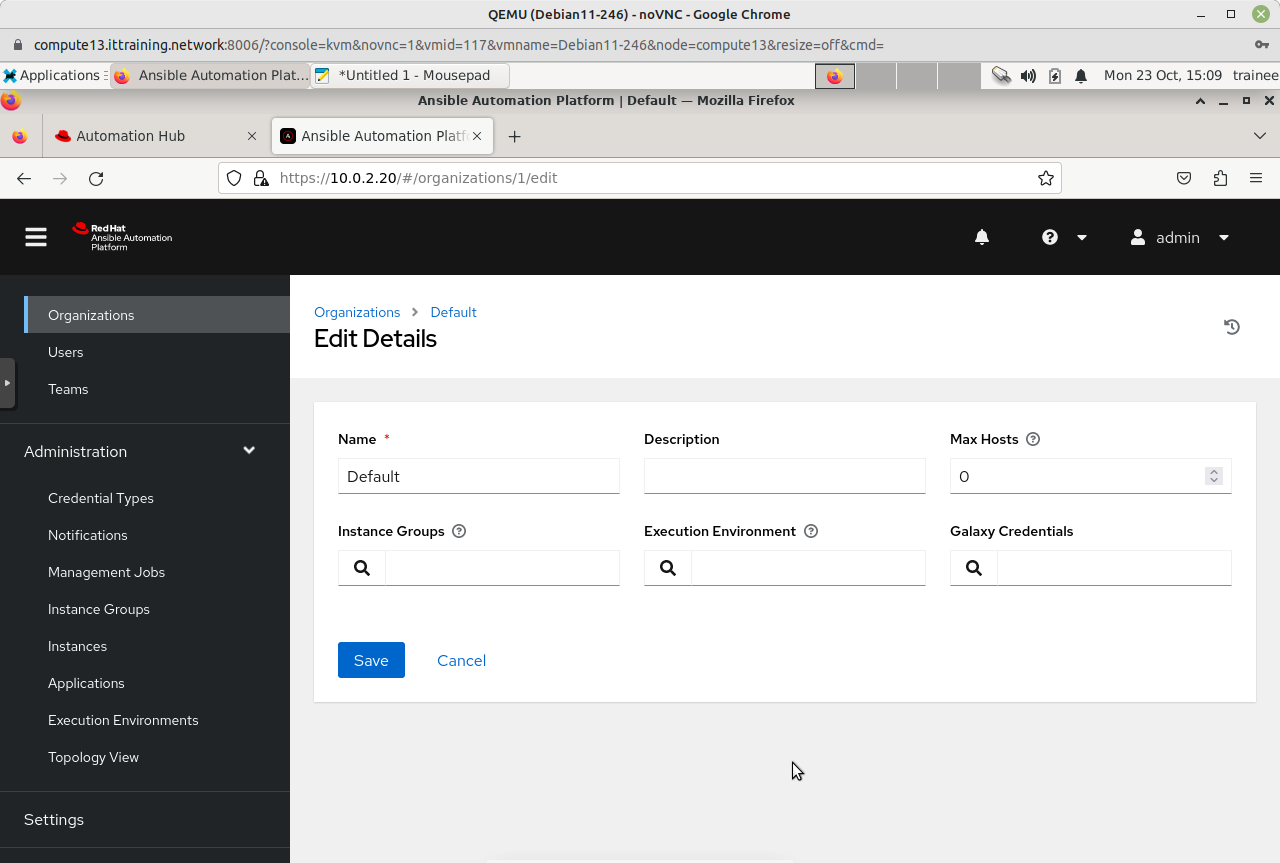Open Galaxy Credentials search lookup
1280x863 pixels.
coord(974,568)
